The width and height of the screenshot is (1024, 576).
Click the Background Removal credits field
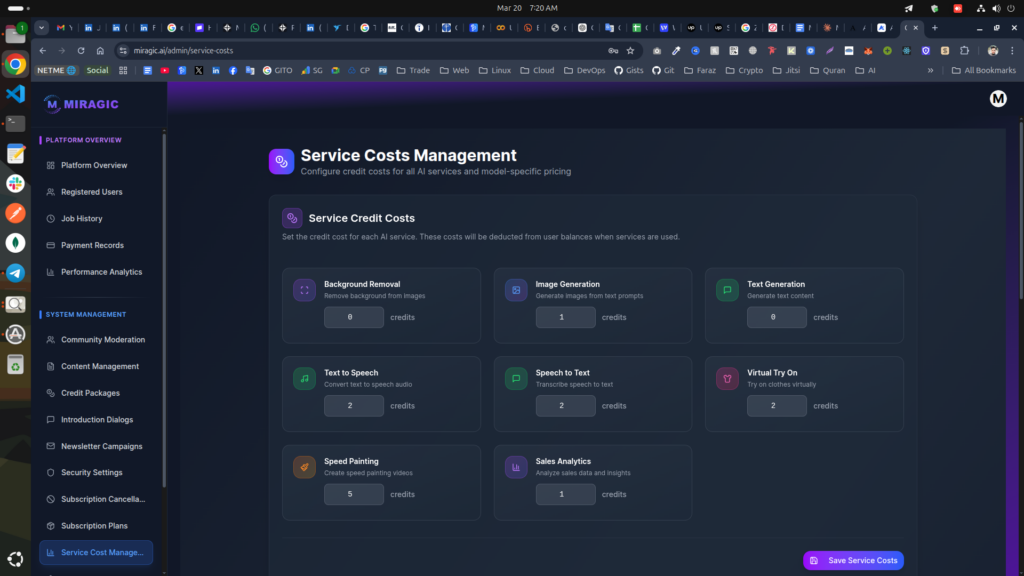(x=354, y=317)
